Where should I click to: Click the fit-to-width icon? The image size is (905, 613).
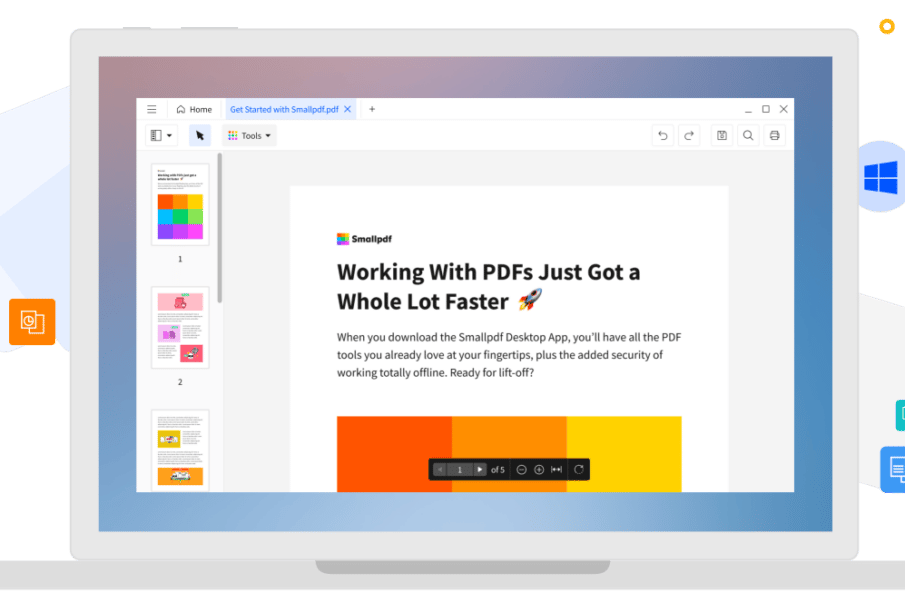[556, 470]
